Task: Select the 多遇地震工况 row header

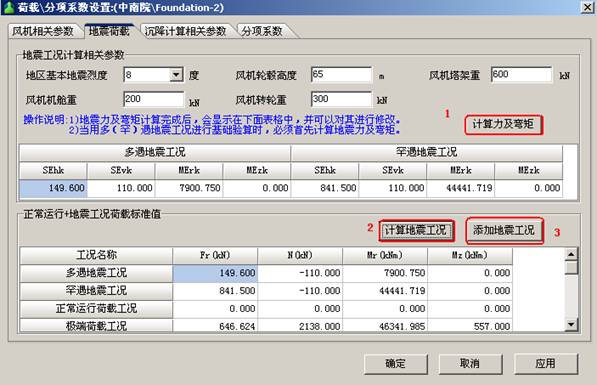Action: (x=96, y=273)
